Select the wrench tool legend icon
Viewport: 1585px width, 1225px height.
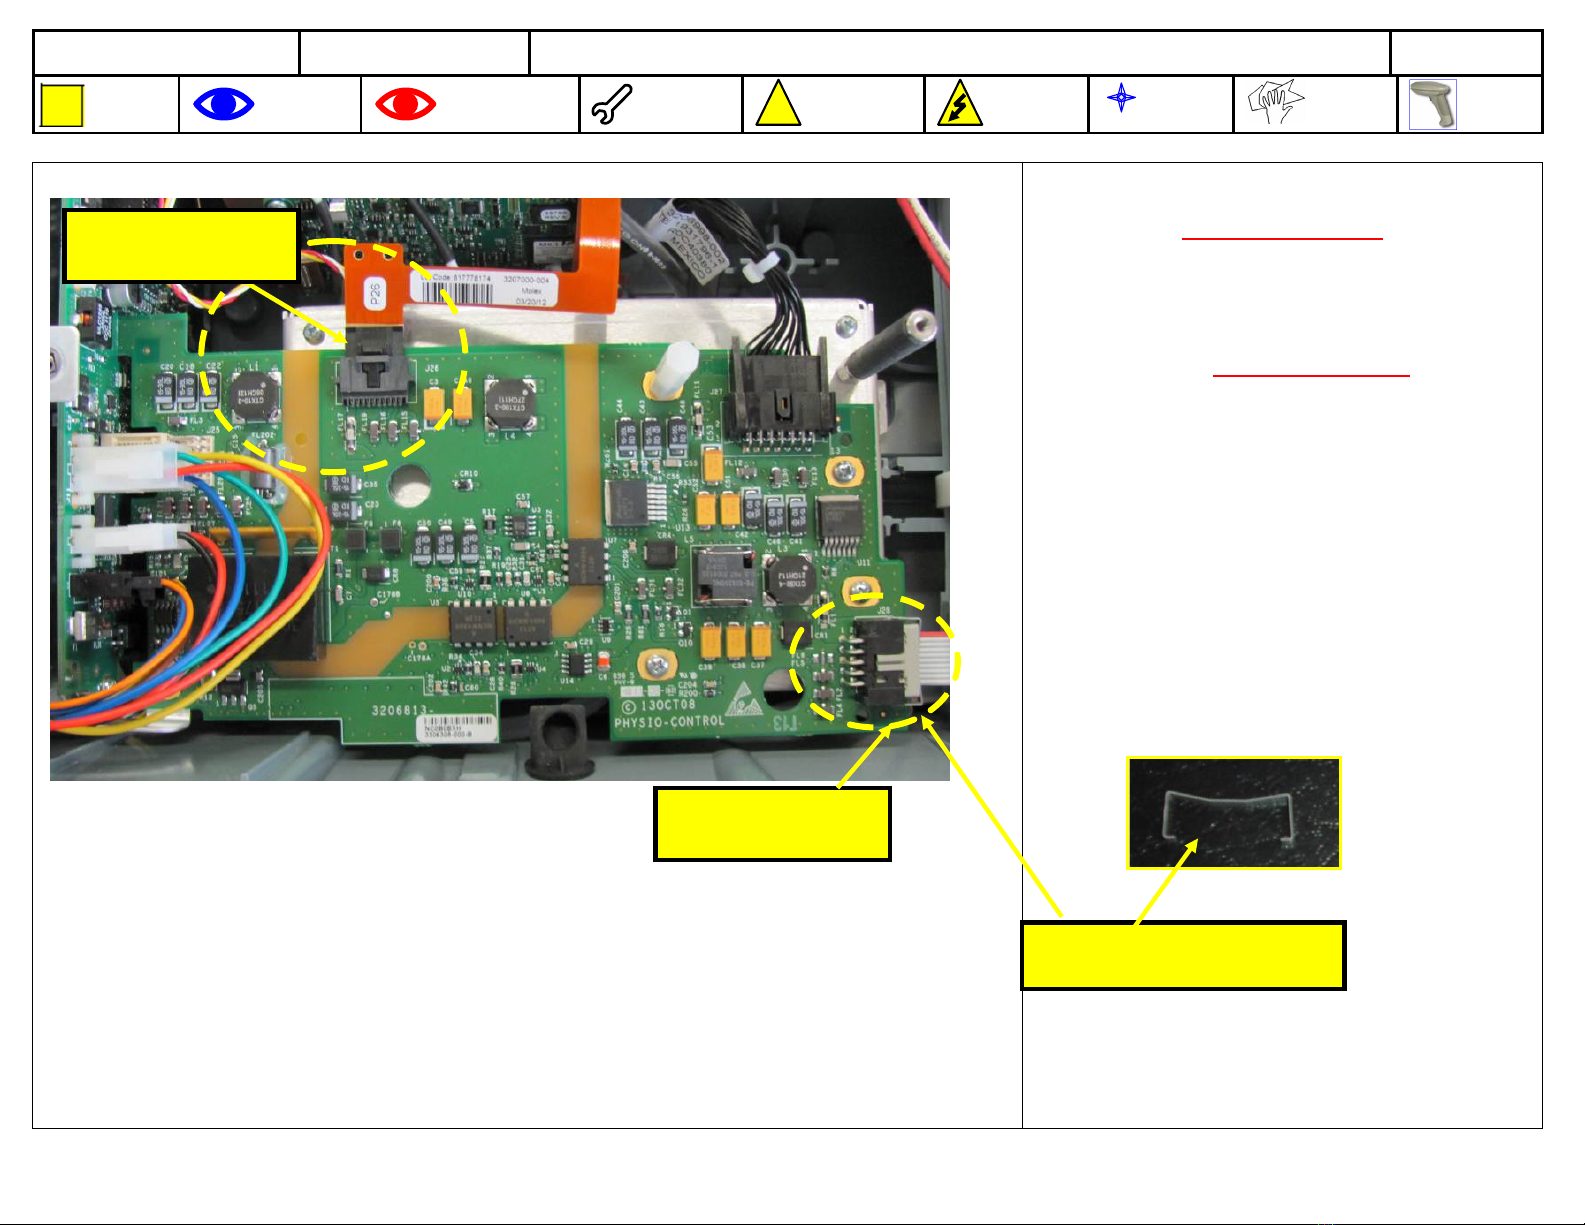pos(611,105)
